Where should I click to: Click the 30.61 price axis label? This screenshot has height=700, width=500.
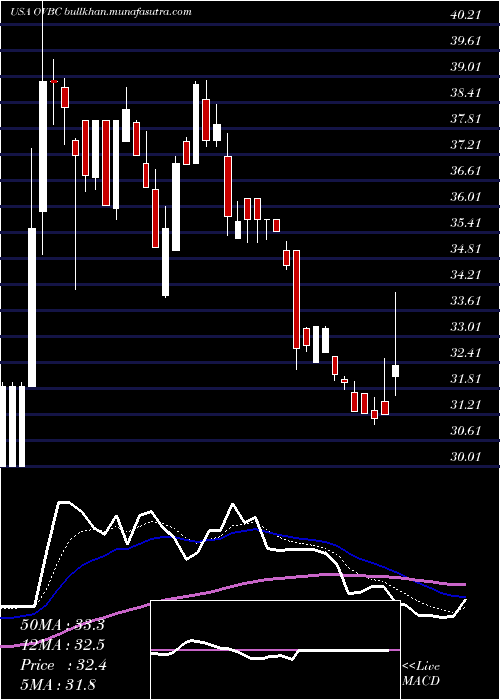(467, 431)
